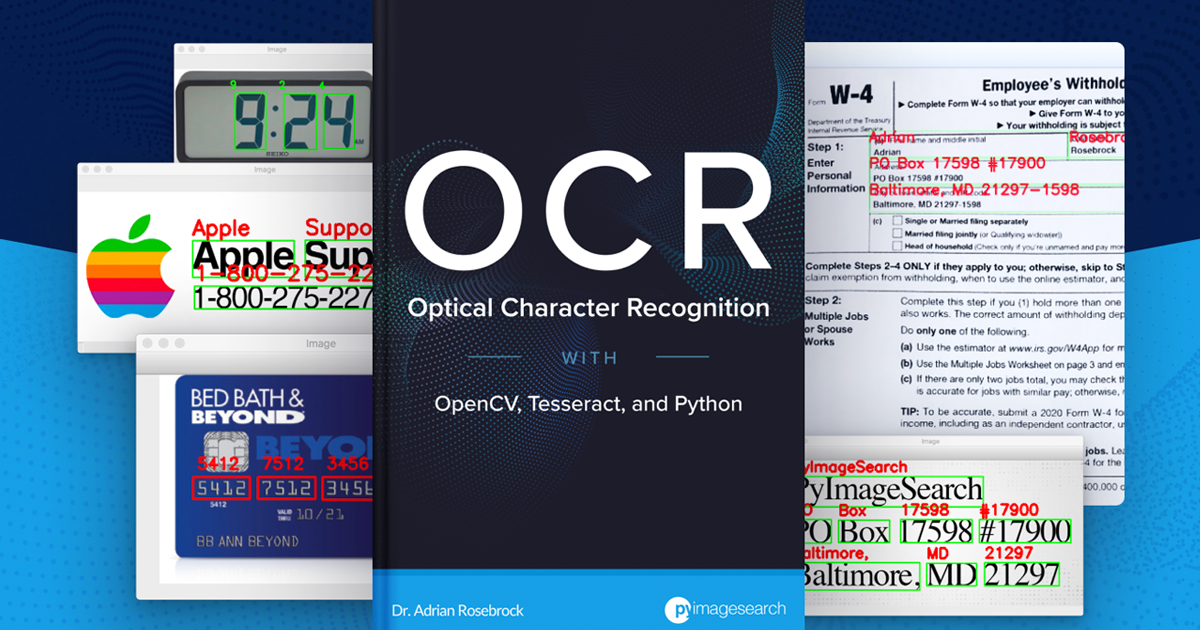Click the author name Dr. Adrian Rosebrock
1200x630 pixels.
click(455, 609)
